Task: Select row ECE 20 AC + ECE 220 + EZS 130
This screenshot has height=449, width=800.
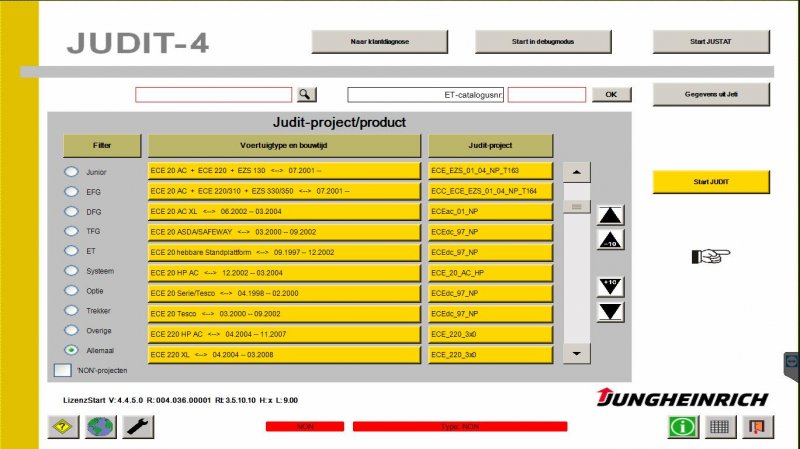Action: (284, 170)
